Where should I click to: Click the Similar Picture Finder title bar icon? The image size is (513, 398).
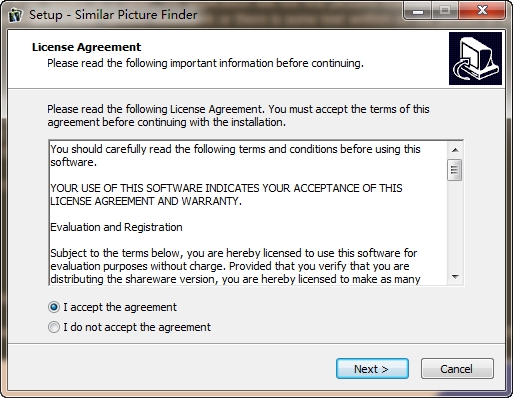[16, 15]
